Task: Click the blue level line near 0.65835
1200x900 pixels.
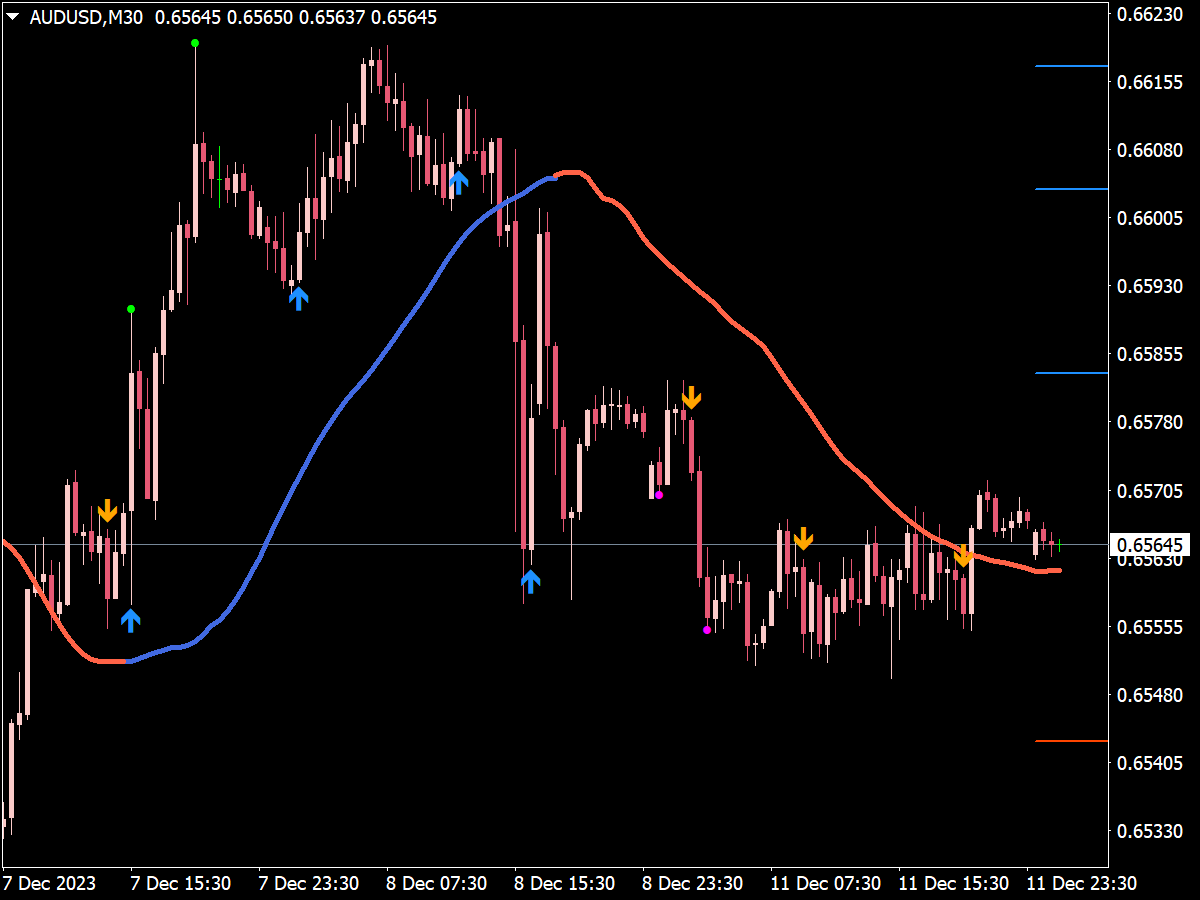Action: pos(1072,373)
